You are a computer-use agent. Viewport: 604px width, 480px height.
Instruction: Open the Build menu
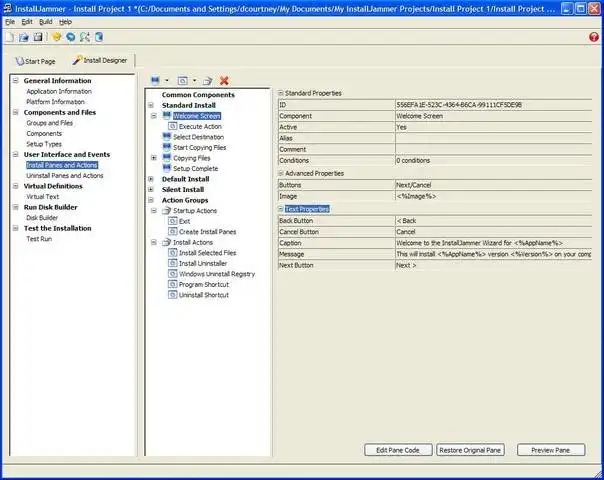(x=46, y=22)
